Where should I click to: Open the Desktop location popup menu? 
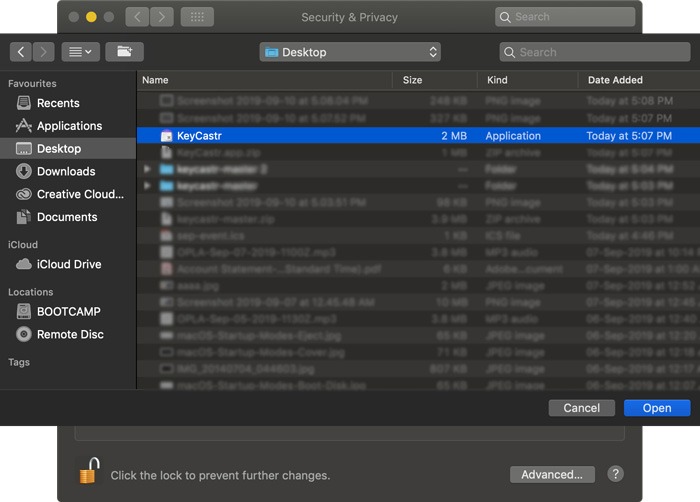tap(350, 52)
